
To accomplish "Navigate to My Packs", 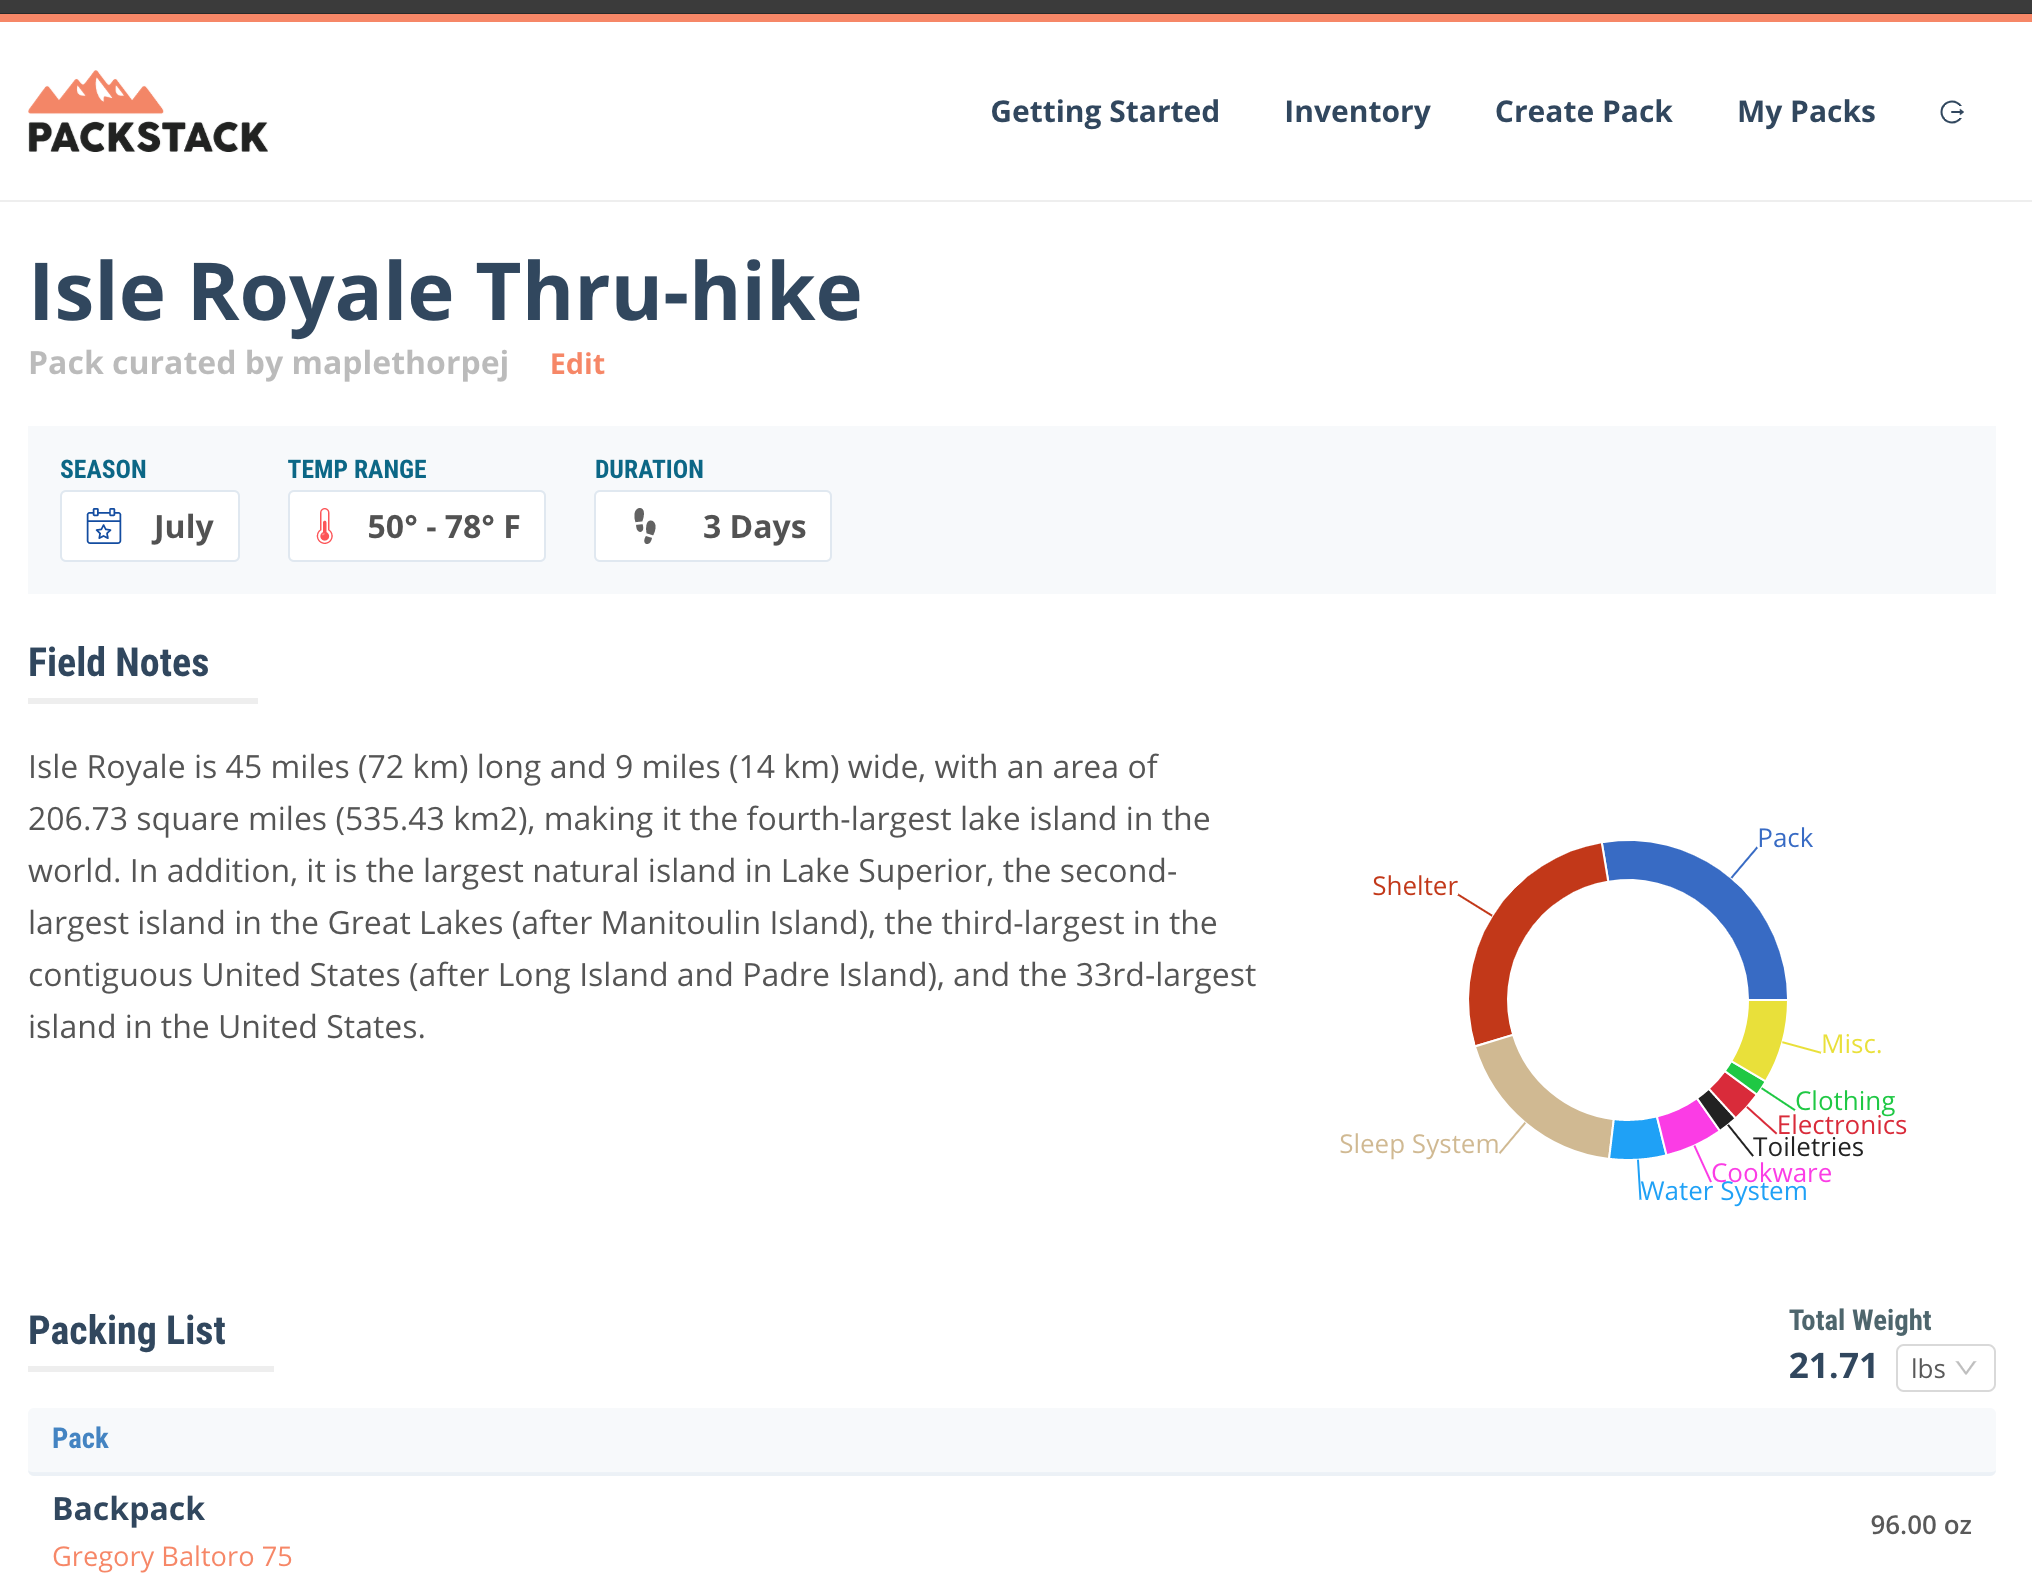I will click(x=1806, y=111).
